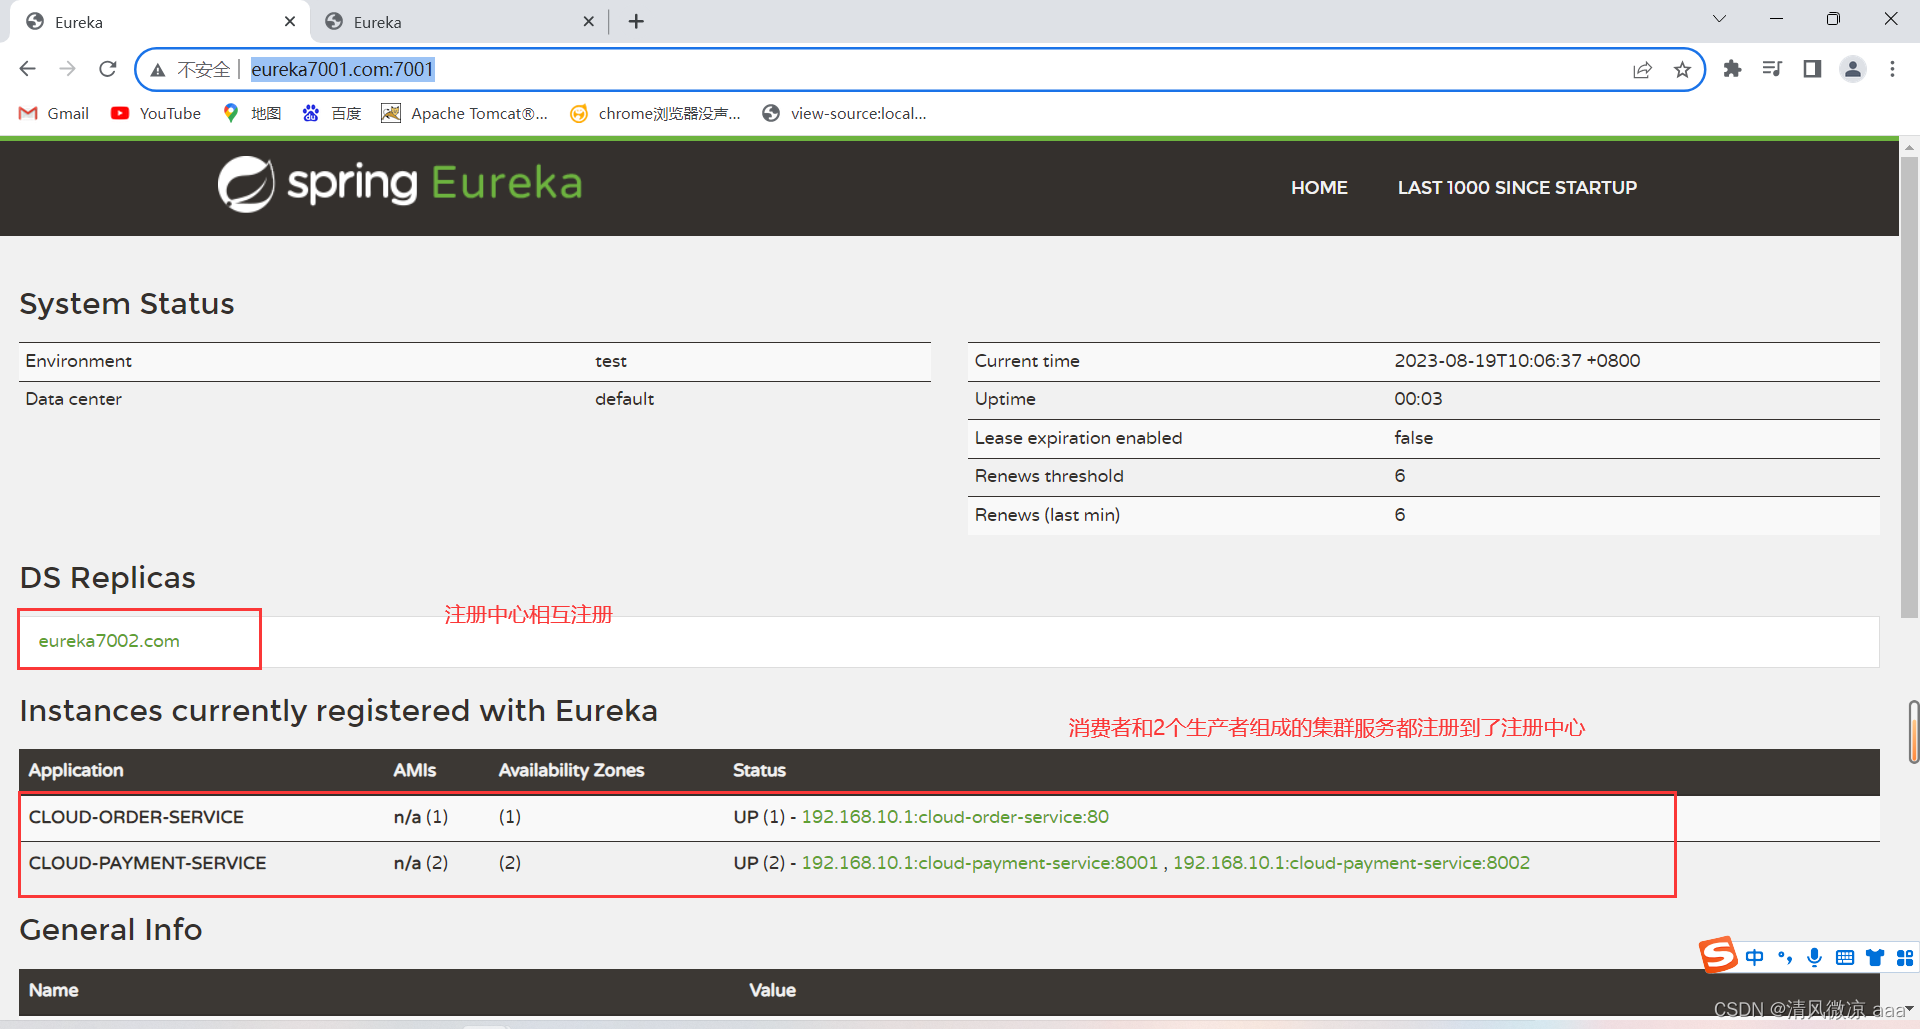The height and width of the screenshot is (1029, 1920).
Task: Toggle the browser side panel icon
Action: coord(1812,69)
